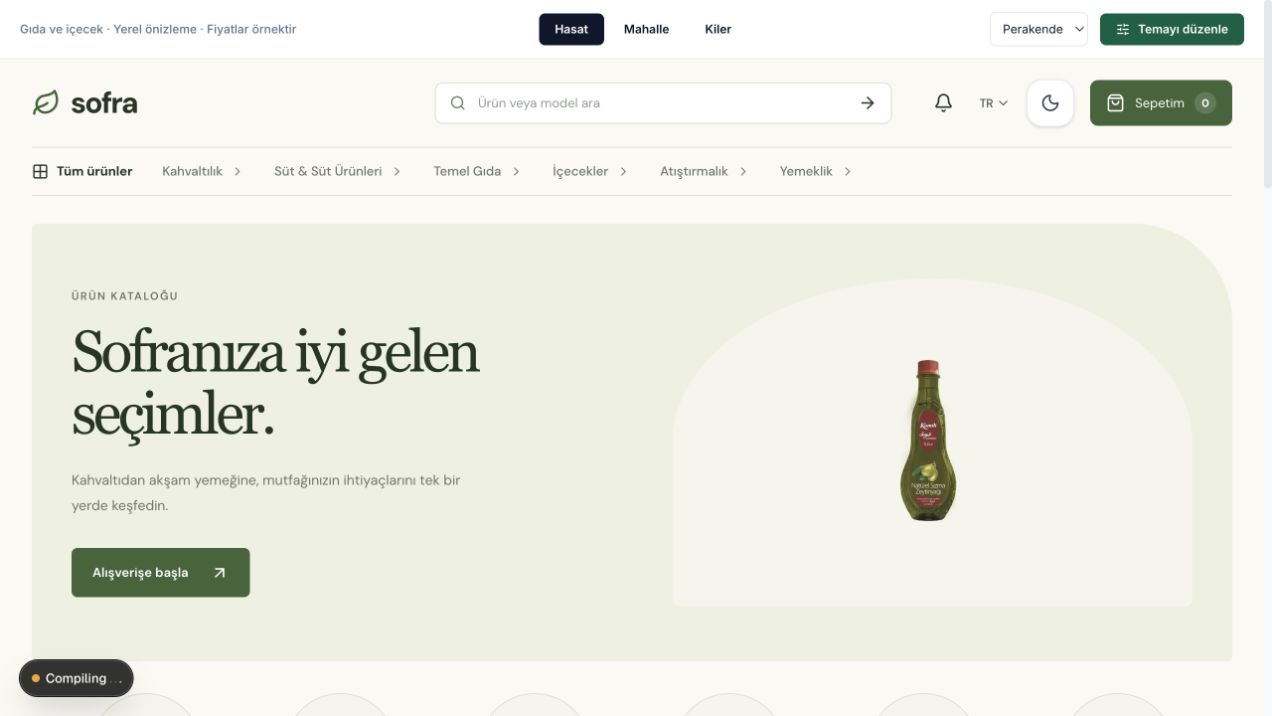This screenshot has height=716, width=1272.
Task: Click the grid icon beside Tüm ürünler
Action: tap(40, 171)
